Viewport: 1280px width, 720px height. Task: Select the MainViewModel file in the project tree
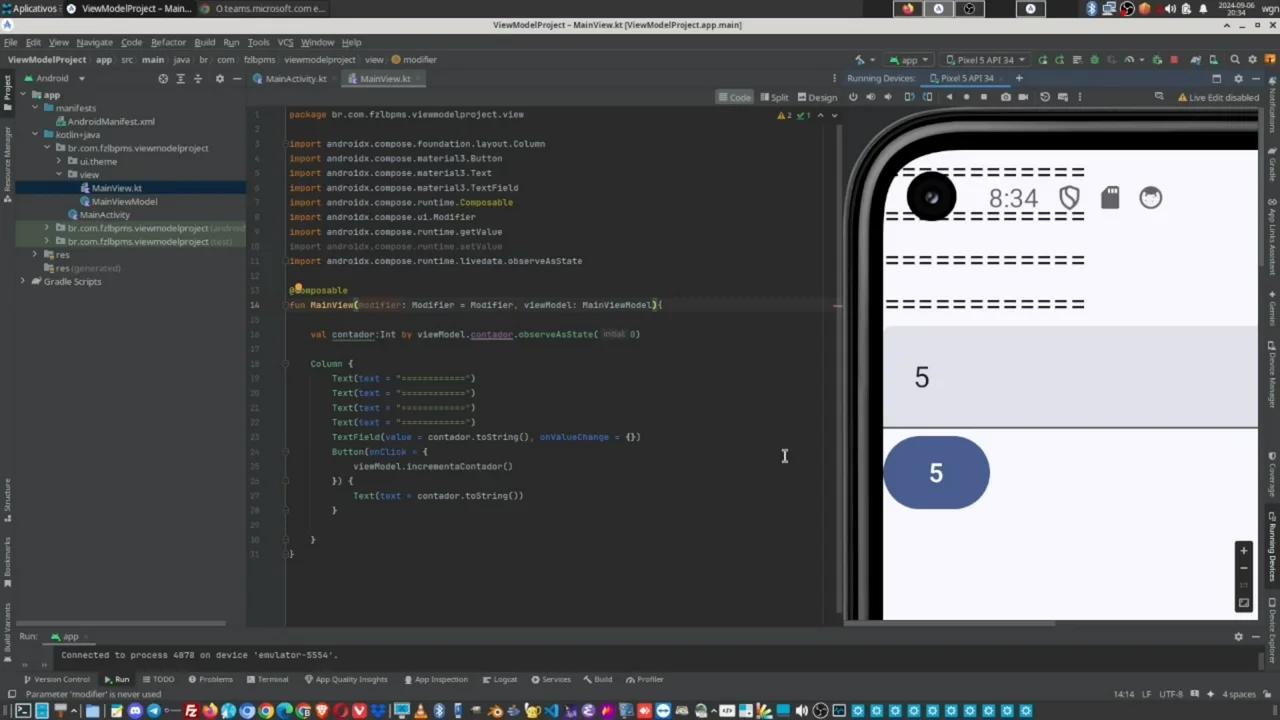(x=124, y=201)
